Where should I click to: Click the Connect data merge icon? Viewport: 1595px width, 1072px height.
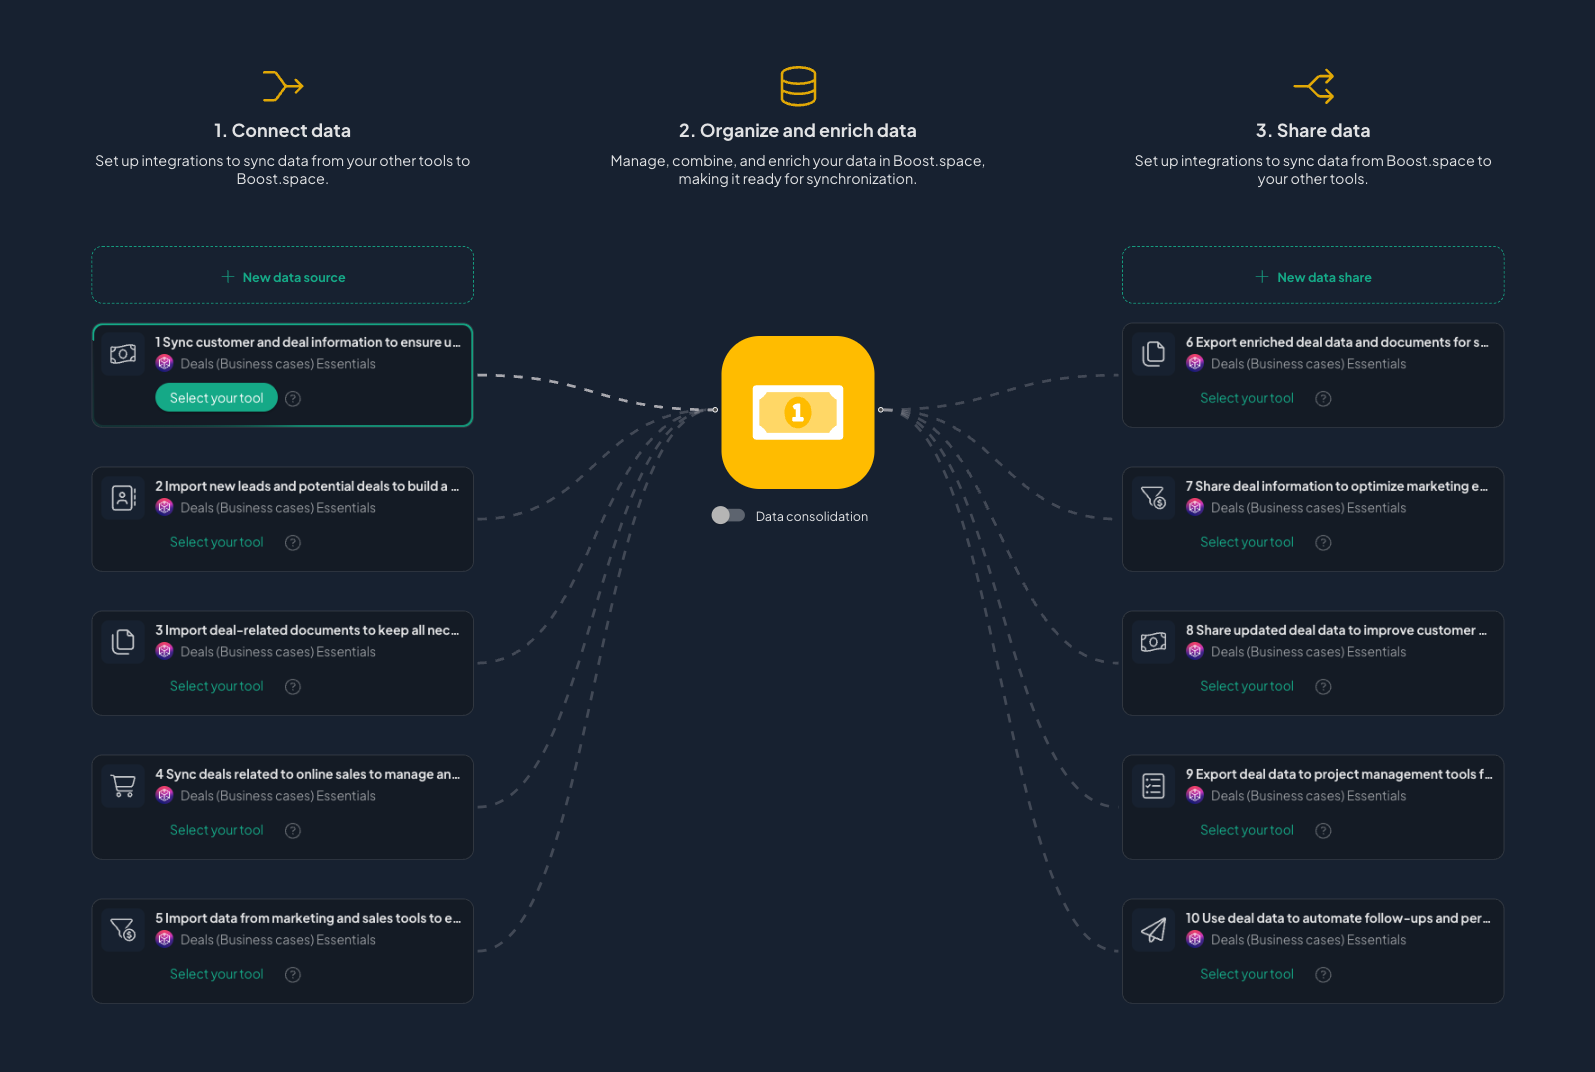click(282, 86)
